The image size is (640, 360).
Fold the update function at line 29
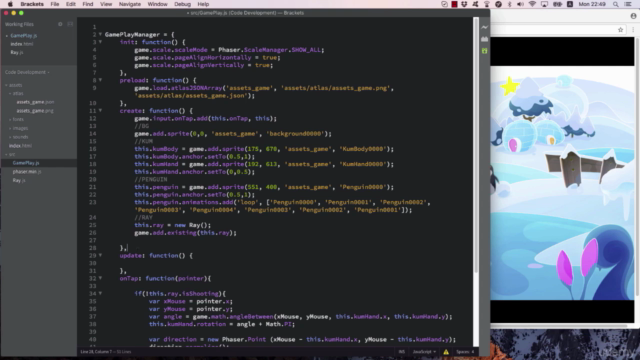click(x=100, y=256)
